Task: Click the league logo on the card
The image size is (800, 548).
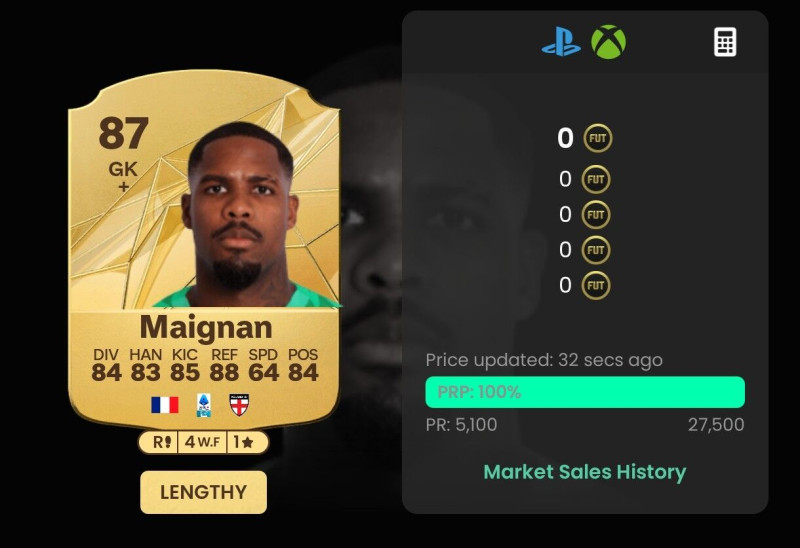Action: click(x=204, y=405)
